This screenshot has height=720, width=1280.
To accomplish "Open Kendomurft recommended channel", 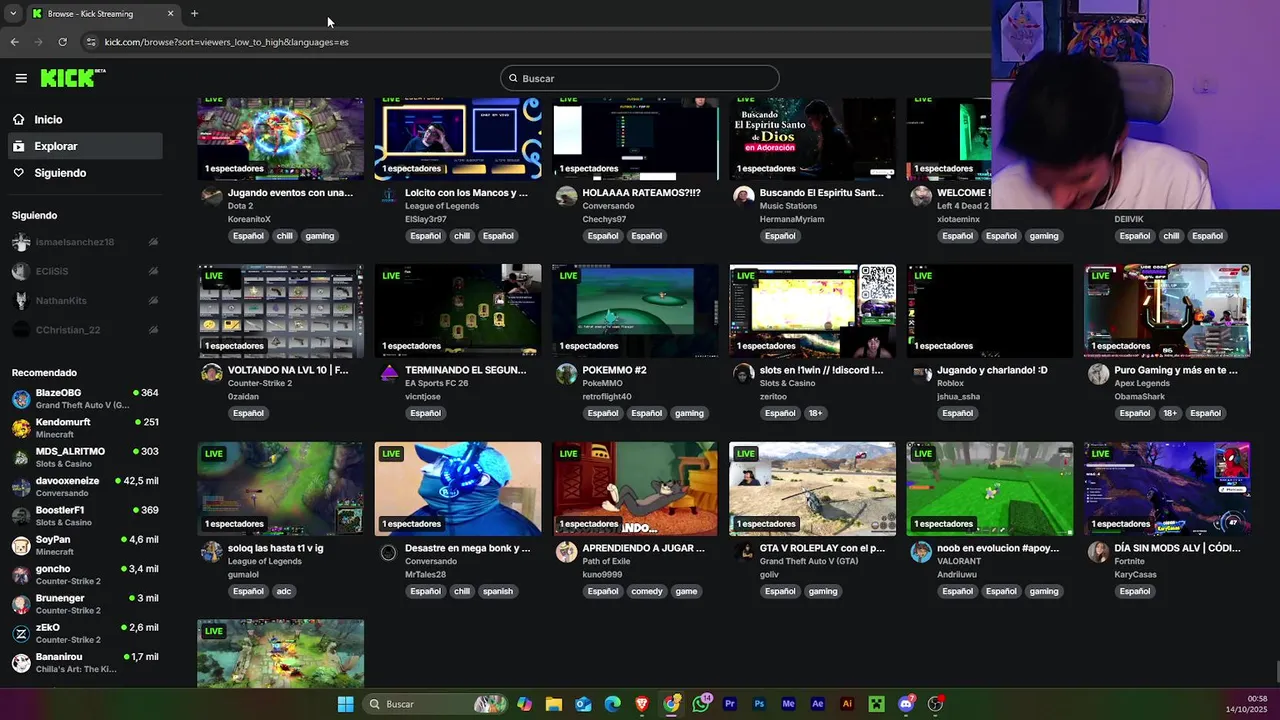I will pyautogui.click(x=85, y=428).
